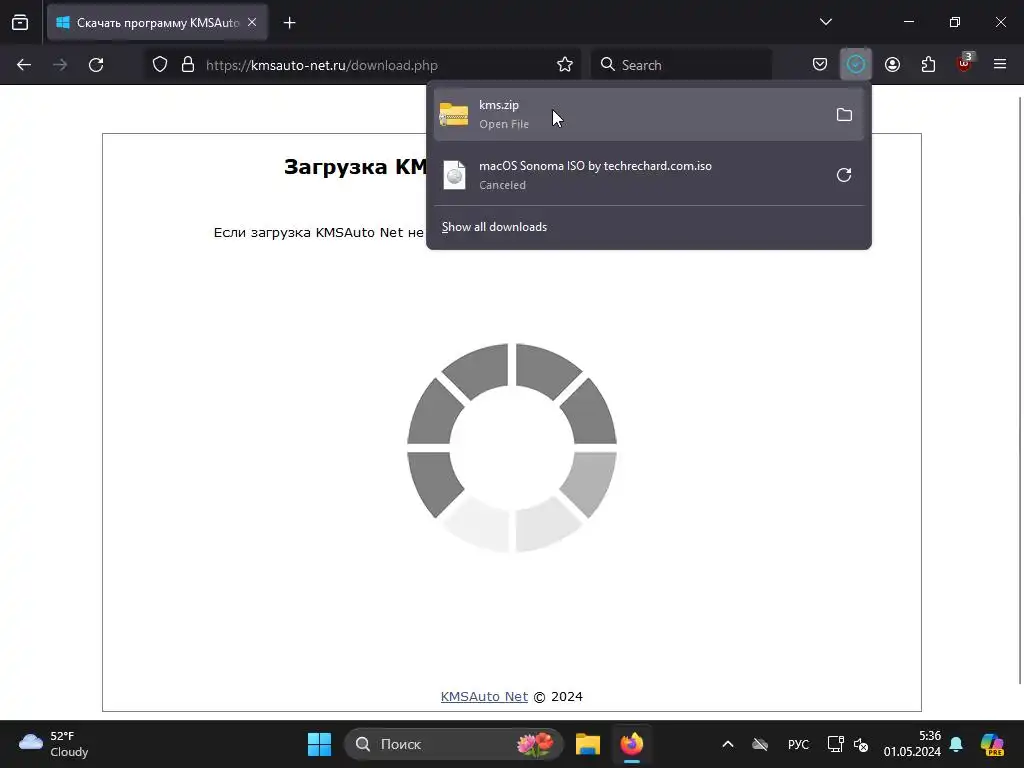Screen dimensions: 1024x768
Task: Bookmark this page with the star
Action: click(565, 65)
